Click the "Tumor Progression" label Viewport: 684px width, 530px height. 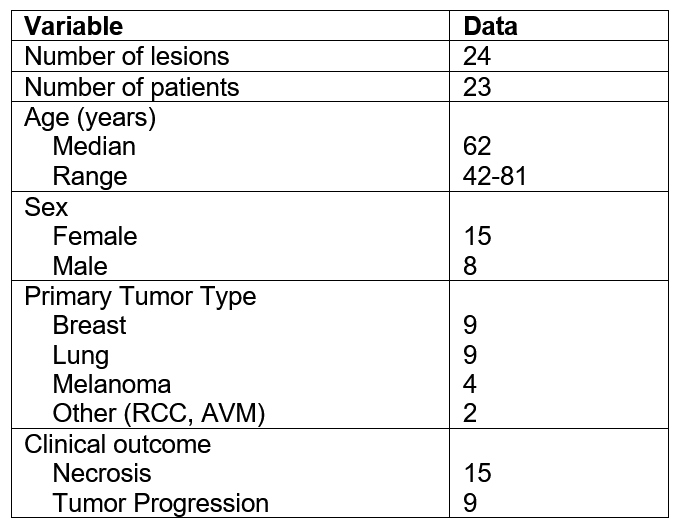[161, 503]
